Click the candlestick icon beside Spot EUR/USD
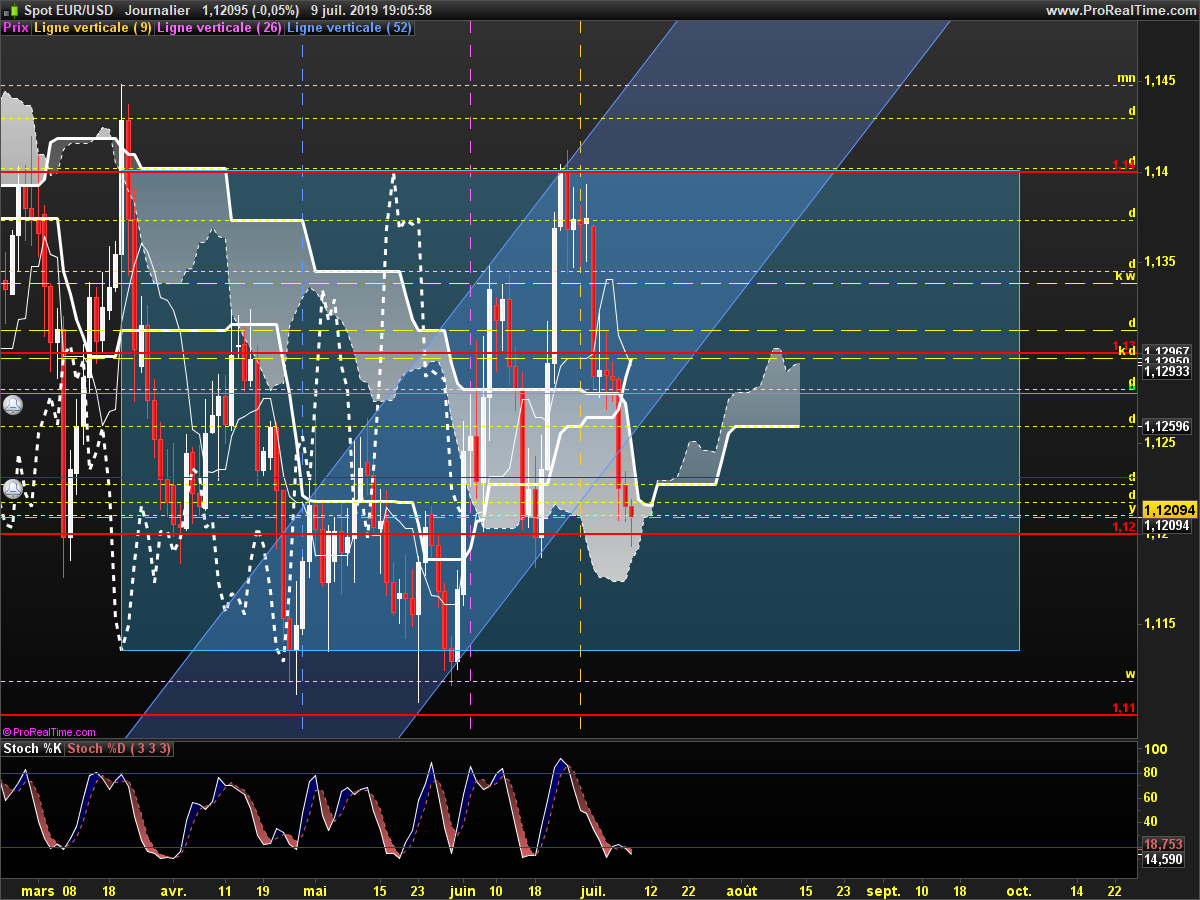 click(x=11, y=10)
